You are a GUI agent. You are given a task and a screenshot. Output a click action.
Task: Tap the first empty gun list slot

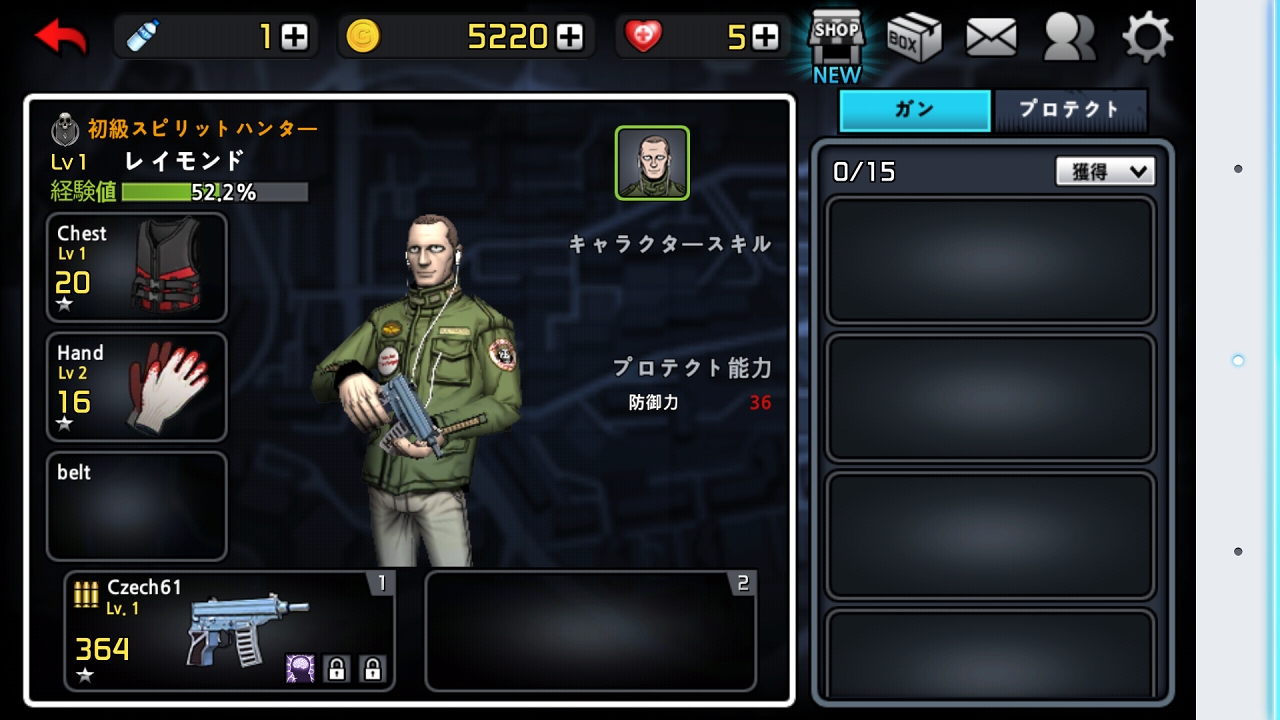click(x=991, y=260)
